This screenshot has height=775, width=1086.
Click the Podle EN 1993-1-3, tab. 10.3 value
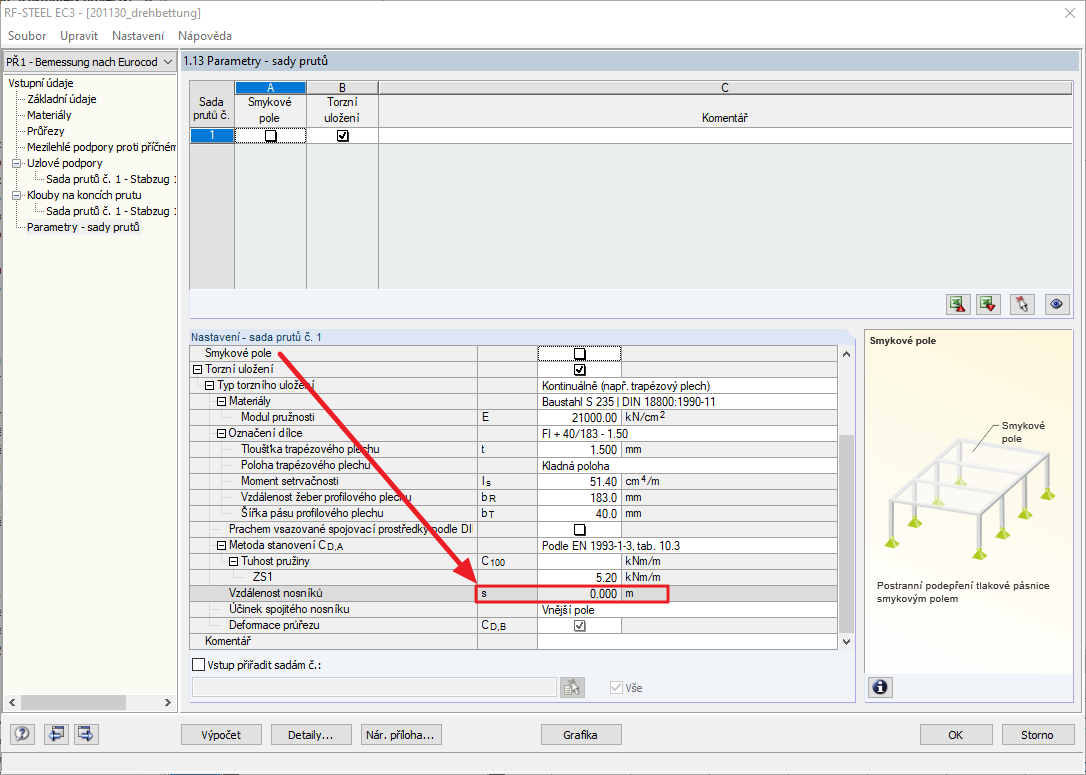(x=687, y=546)
